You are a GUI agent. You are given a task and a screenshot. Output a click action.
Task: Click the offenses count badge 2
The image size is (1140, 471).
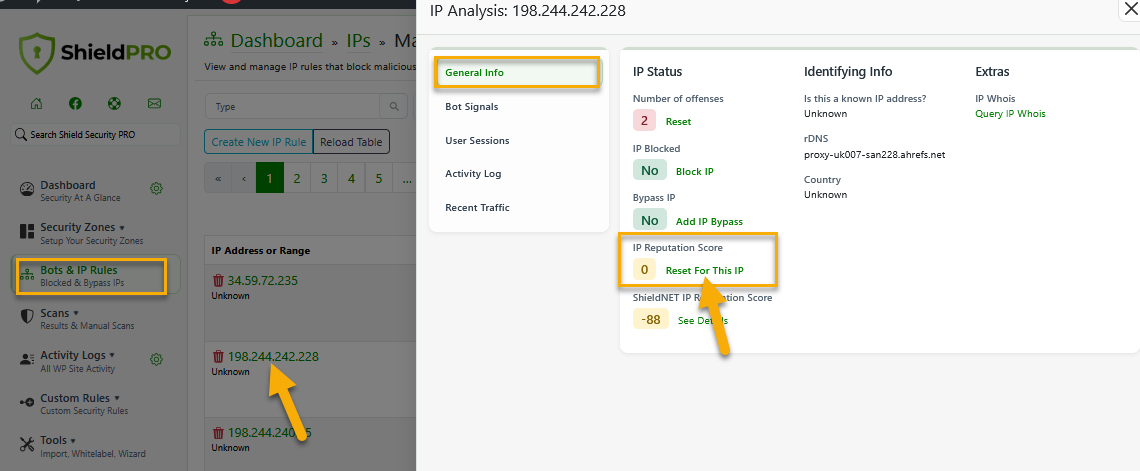644,121
